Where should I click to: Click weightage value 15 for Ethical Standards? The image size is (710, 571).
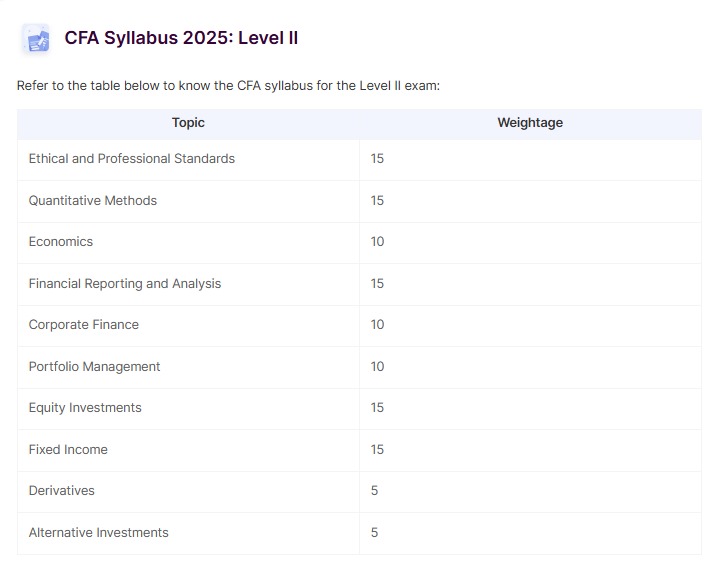coord(377,158)
